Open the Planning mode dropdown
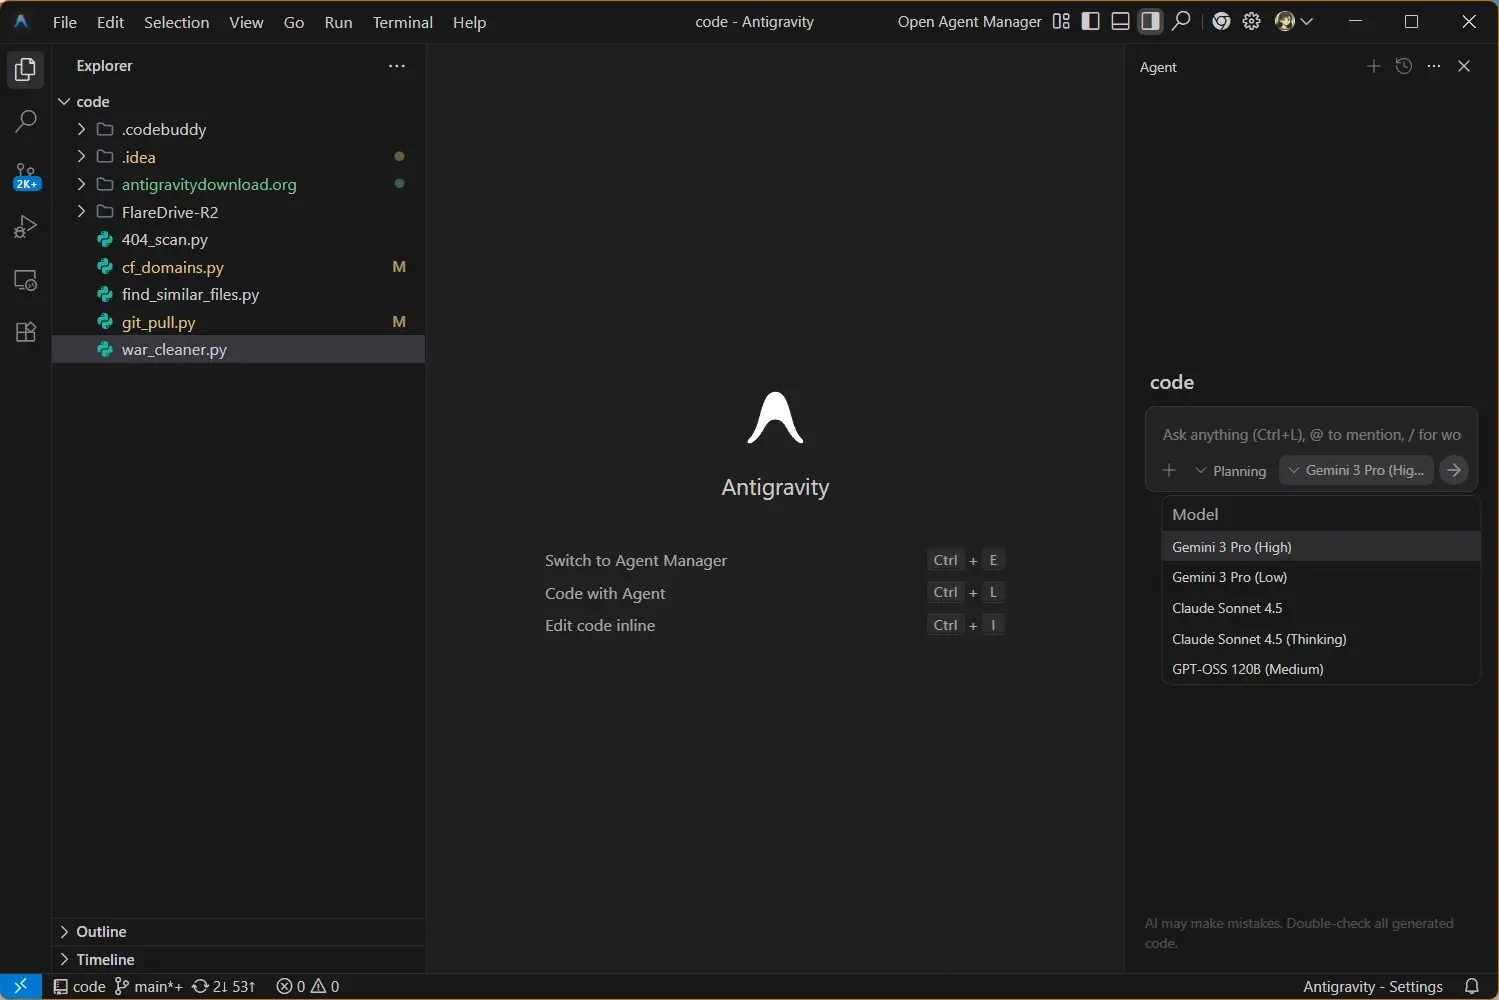1499x1000 pixels. (1231, 471)
